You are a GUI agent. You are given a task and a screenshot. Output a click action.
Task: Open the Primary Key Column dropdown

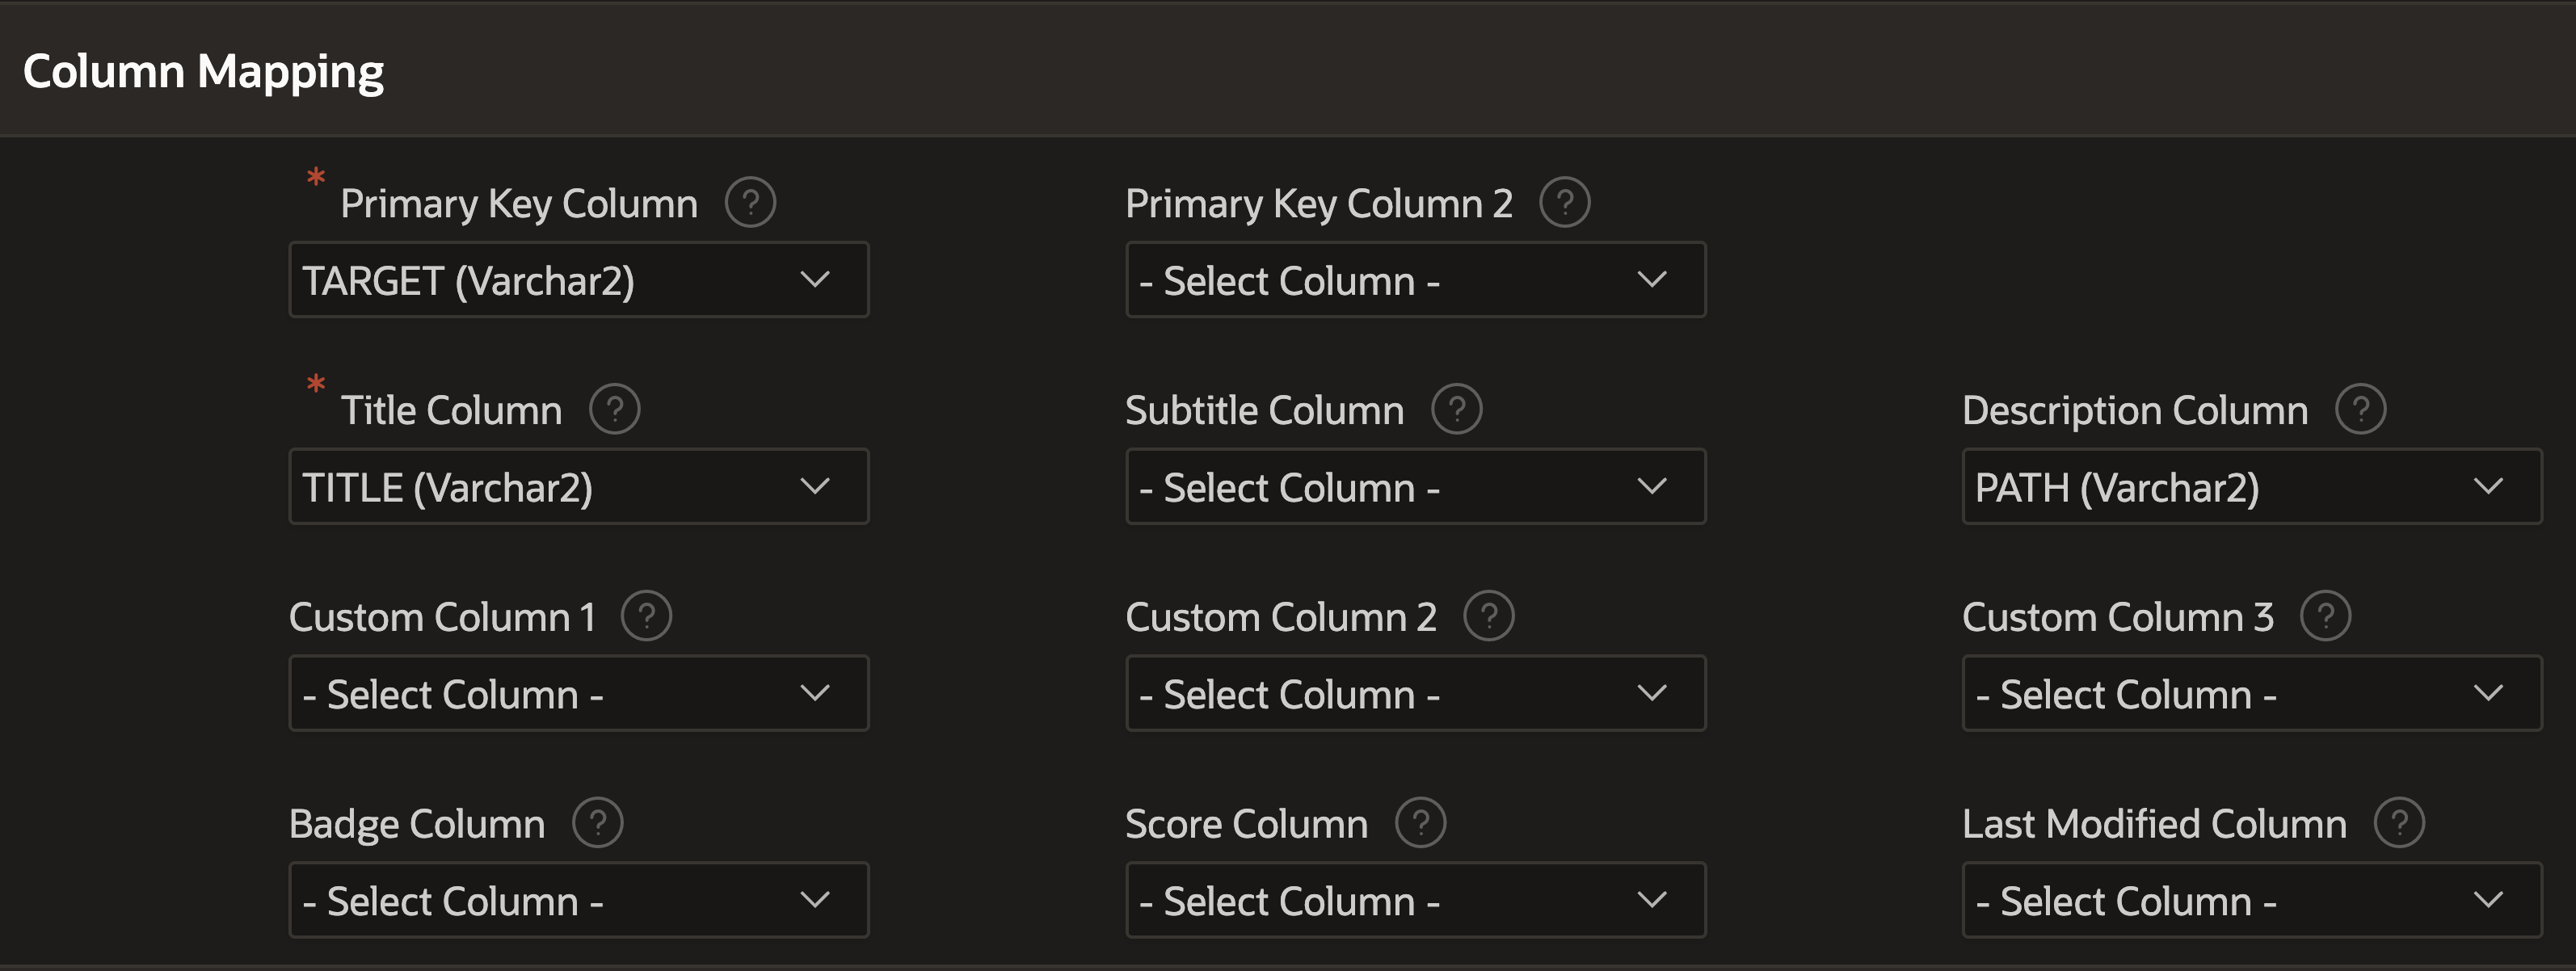[x=579, y=280]
